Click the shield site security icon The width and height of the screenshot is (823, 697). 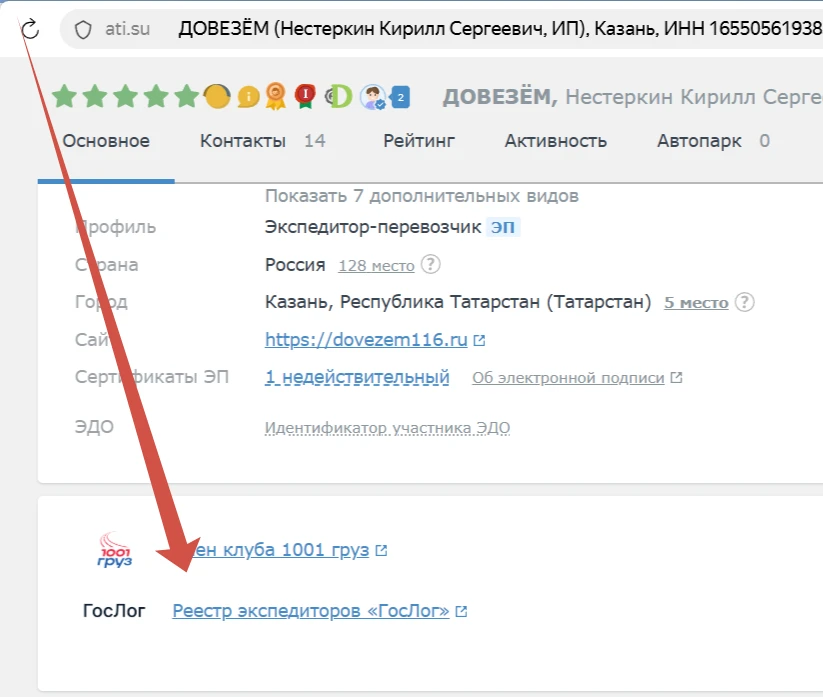pyautogui.click(x=83, y=29)
